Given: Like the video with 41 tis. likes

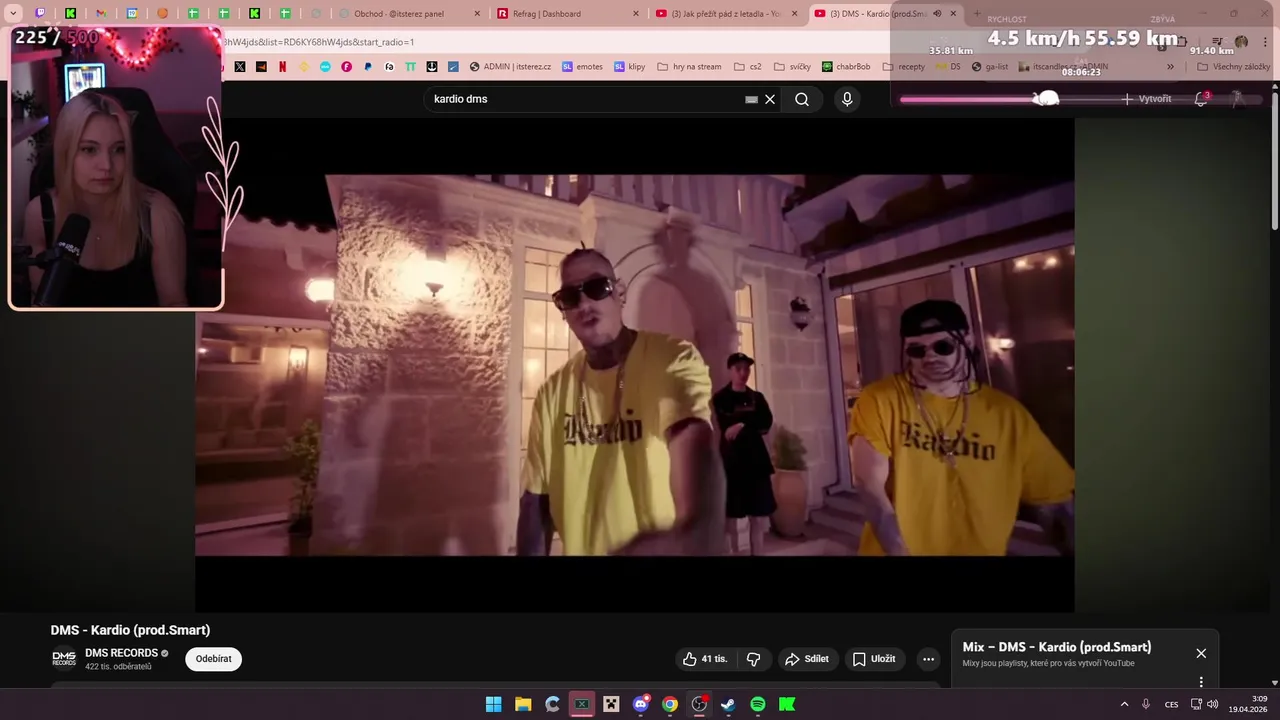Looking at the screenshot, I should (x=706, y=659).
